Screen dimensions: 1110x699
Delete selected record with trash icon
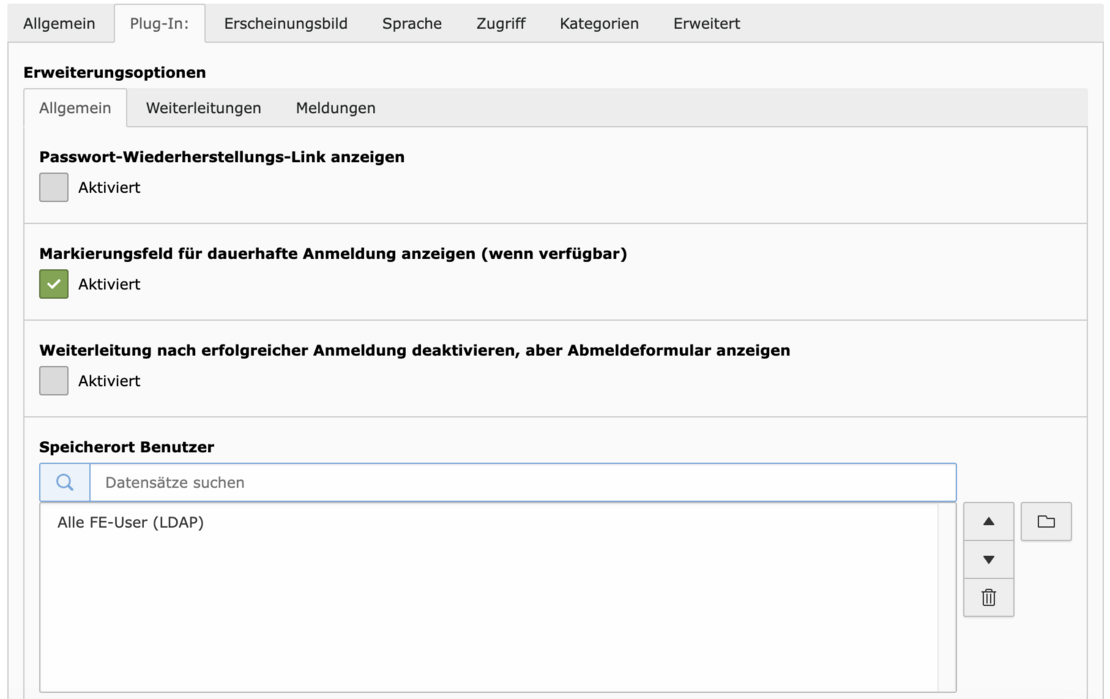pos(988,598)
